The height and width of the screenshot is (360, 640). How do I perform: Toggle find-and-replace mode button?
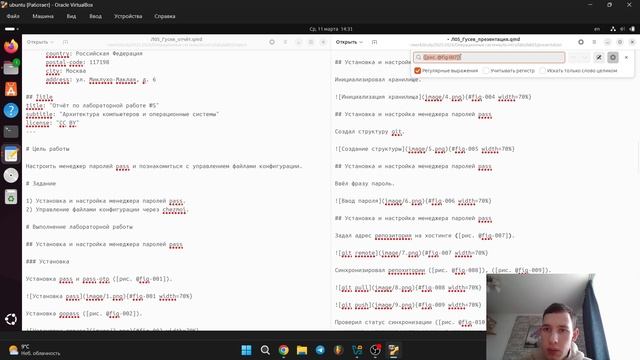click(599, 58)
